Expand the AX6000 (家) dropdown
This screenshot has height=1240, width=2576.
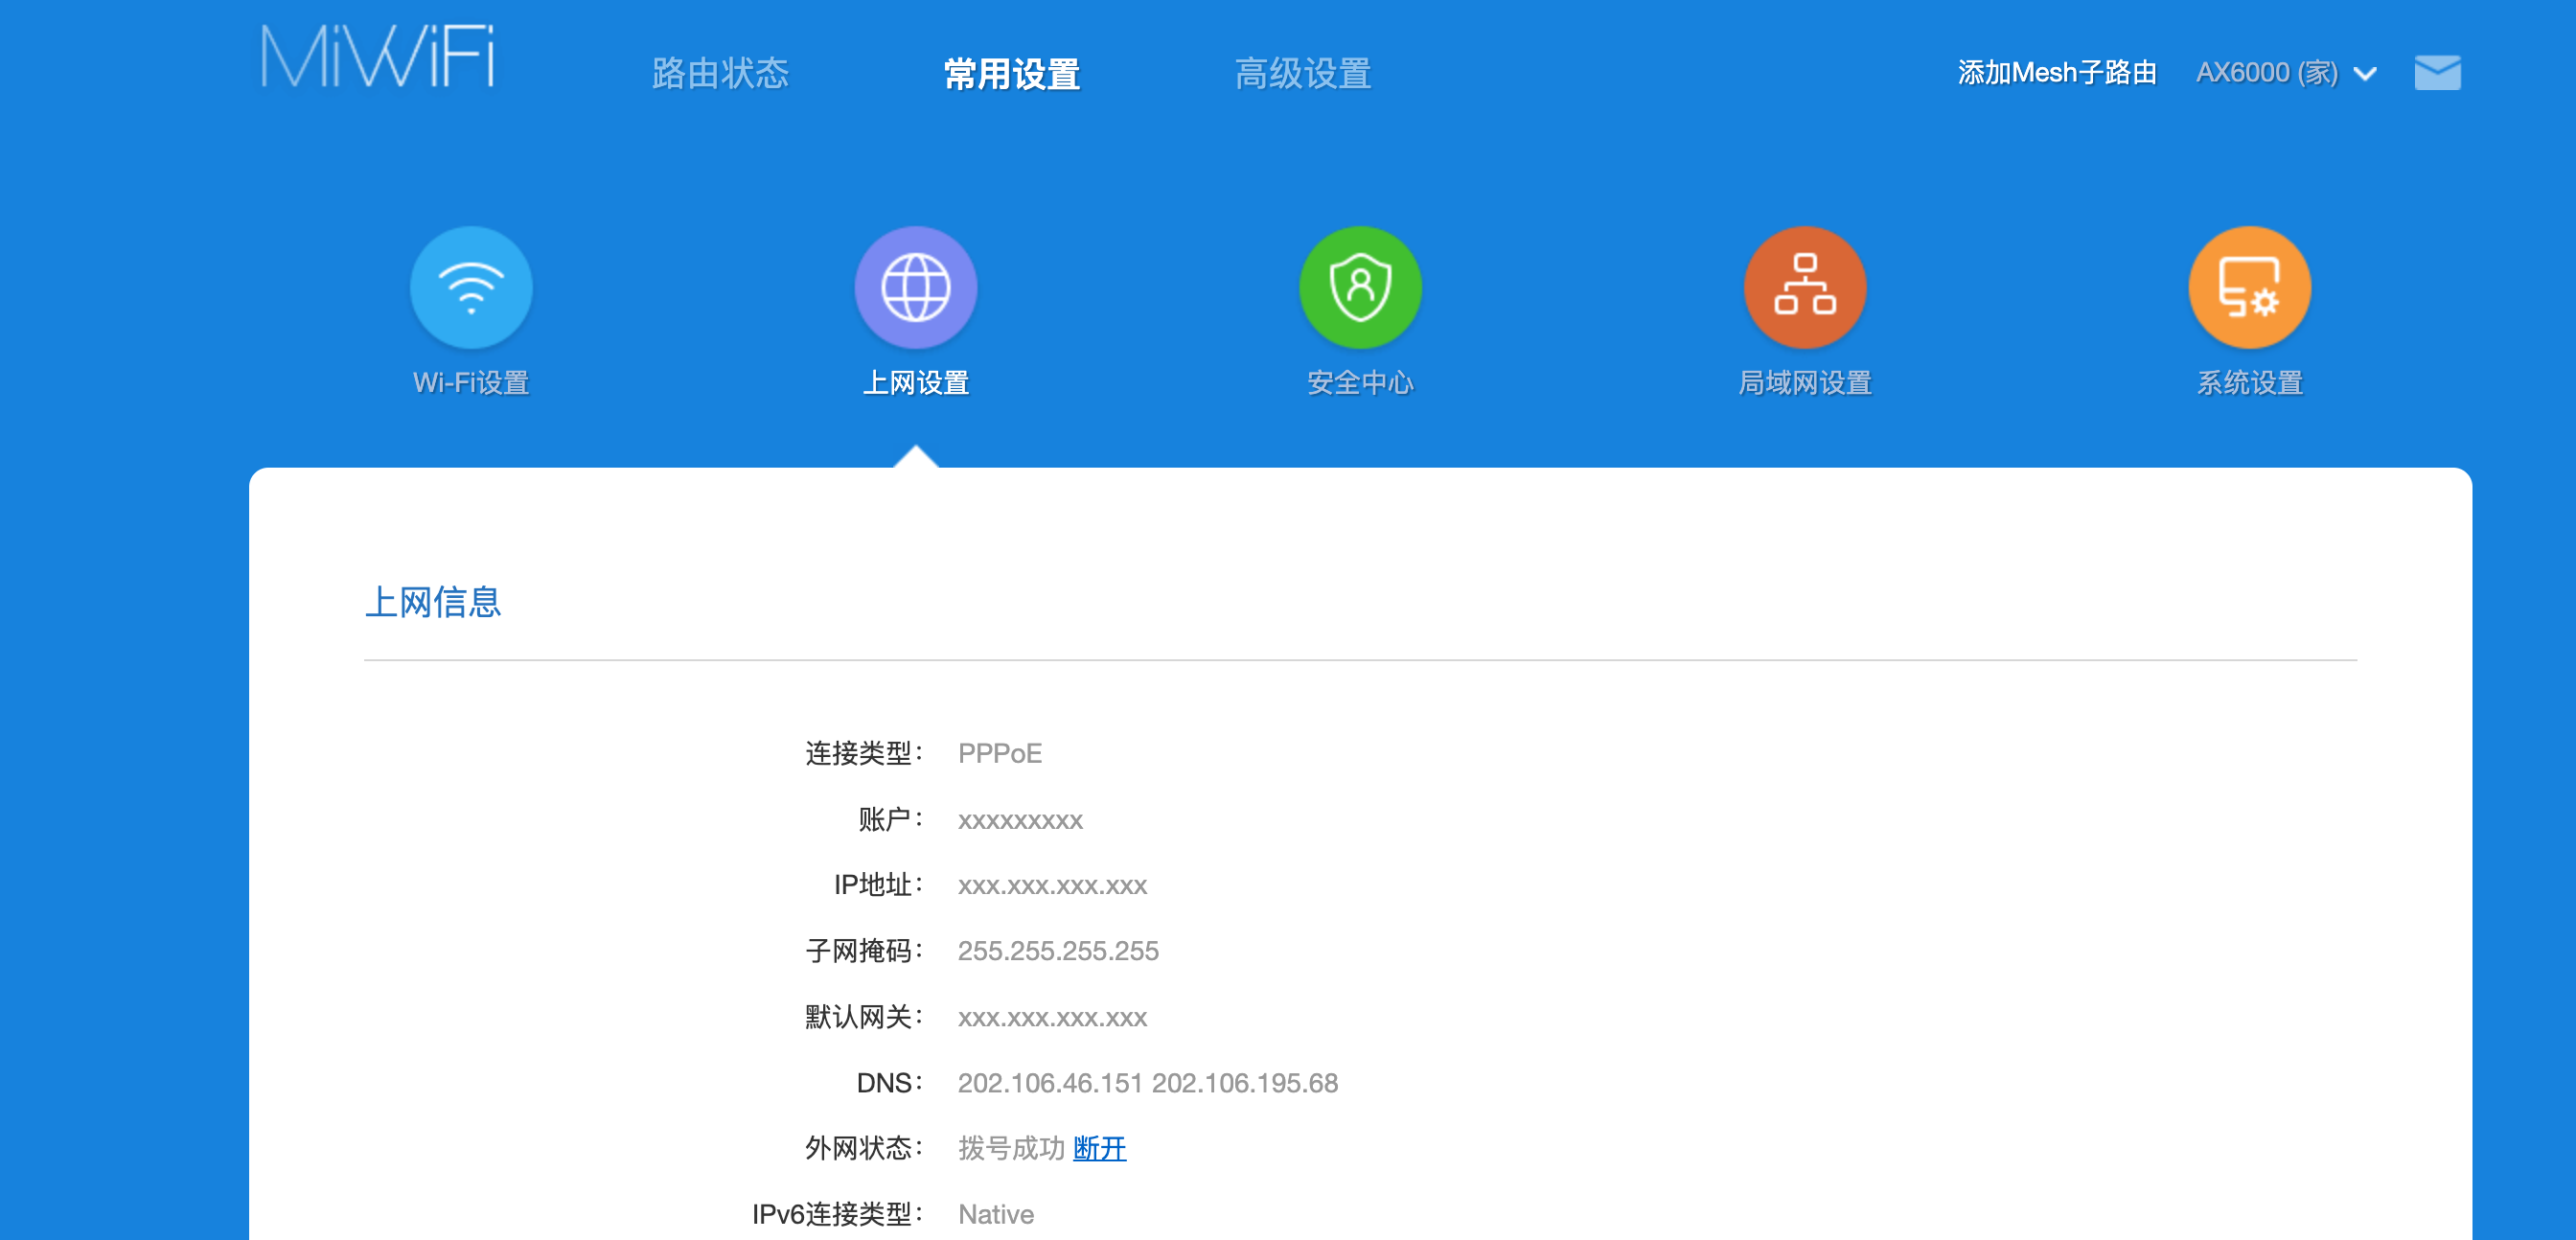pos(2286,73)
